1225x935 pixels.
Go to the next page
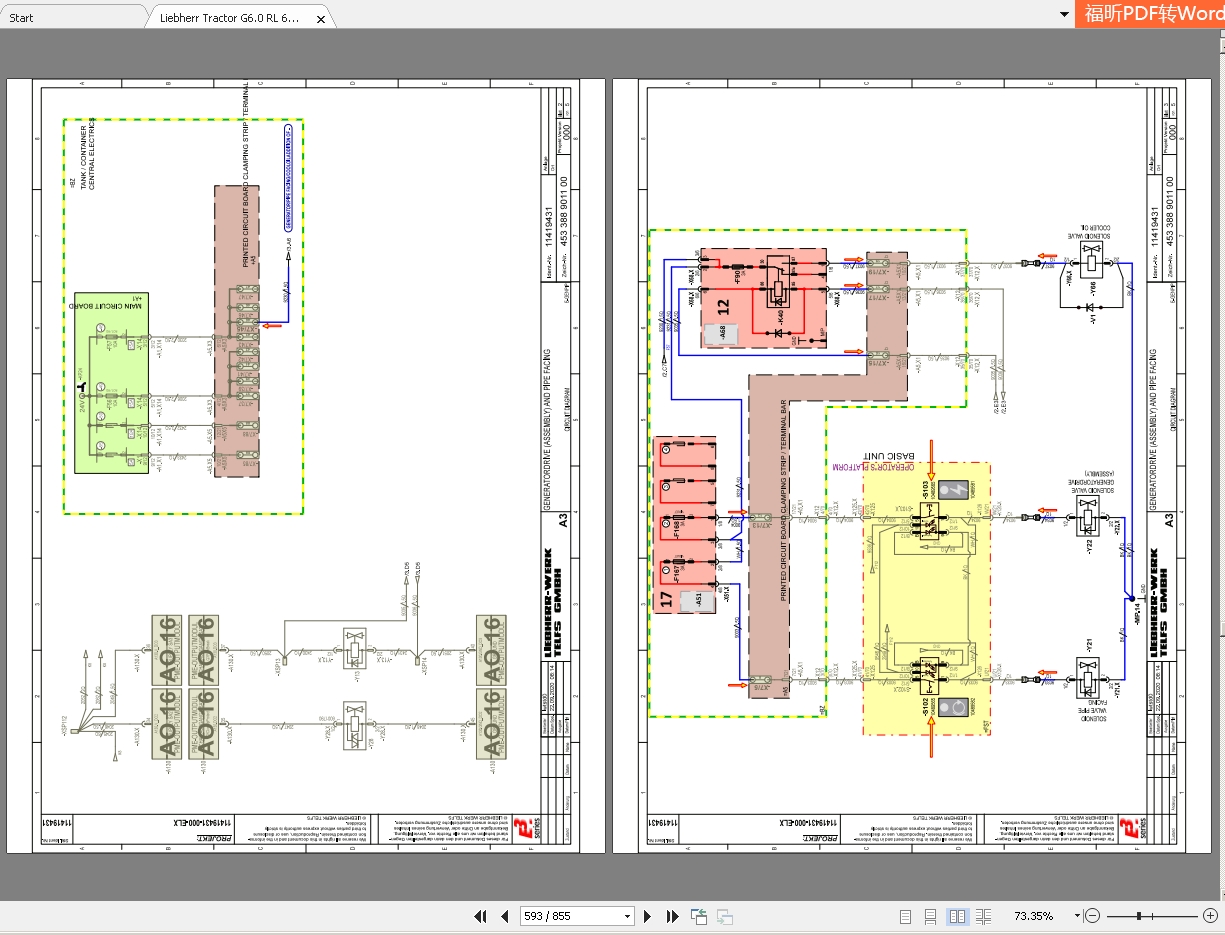coord(647,916)
